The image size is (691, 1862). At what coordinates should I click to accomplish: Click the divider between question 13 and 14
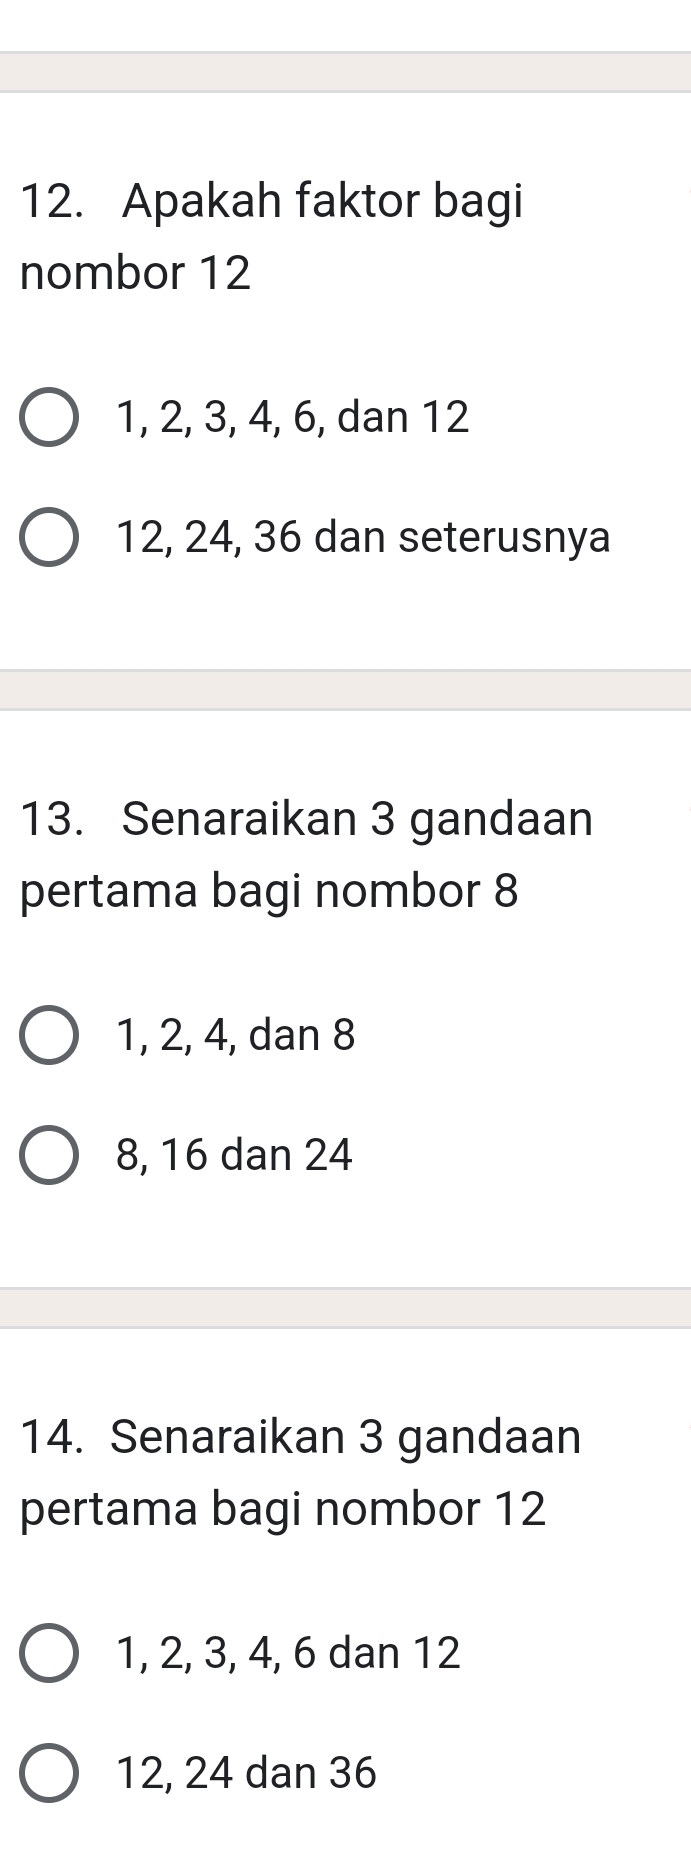[345, 1303]
